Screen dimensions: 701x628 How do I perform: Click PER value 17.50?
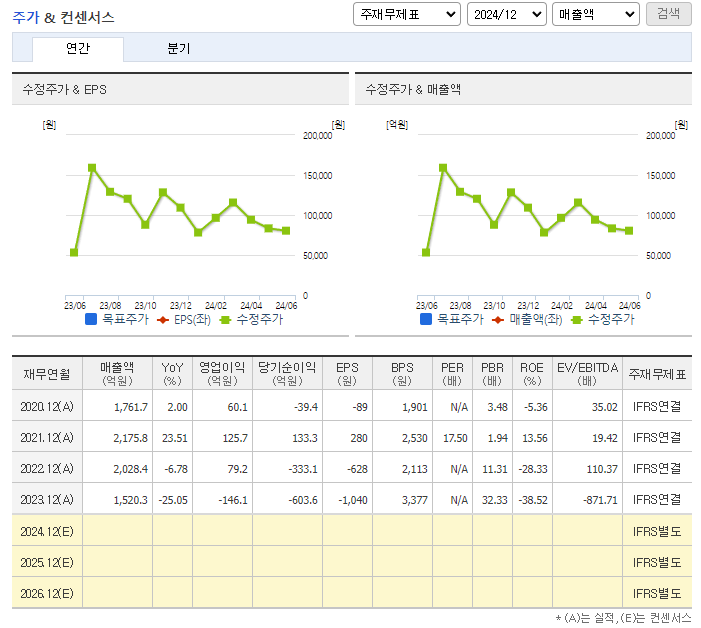click(x=455, y=438)
